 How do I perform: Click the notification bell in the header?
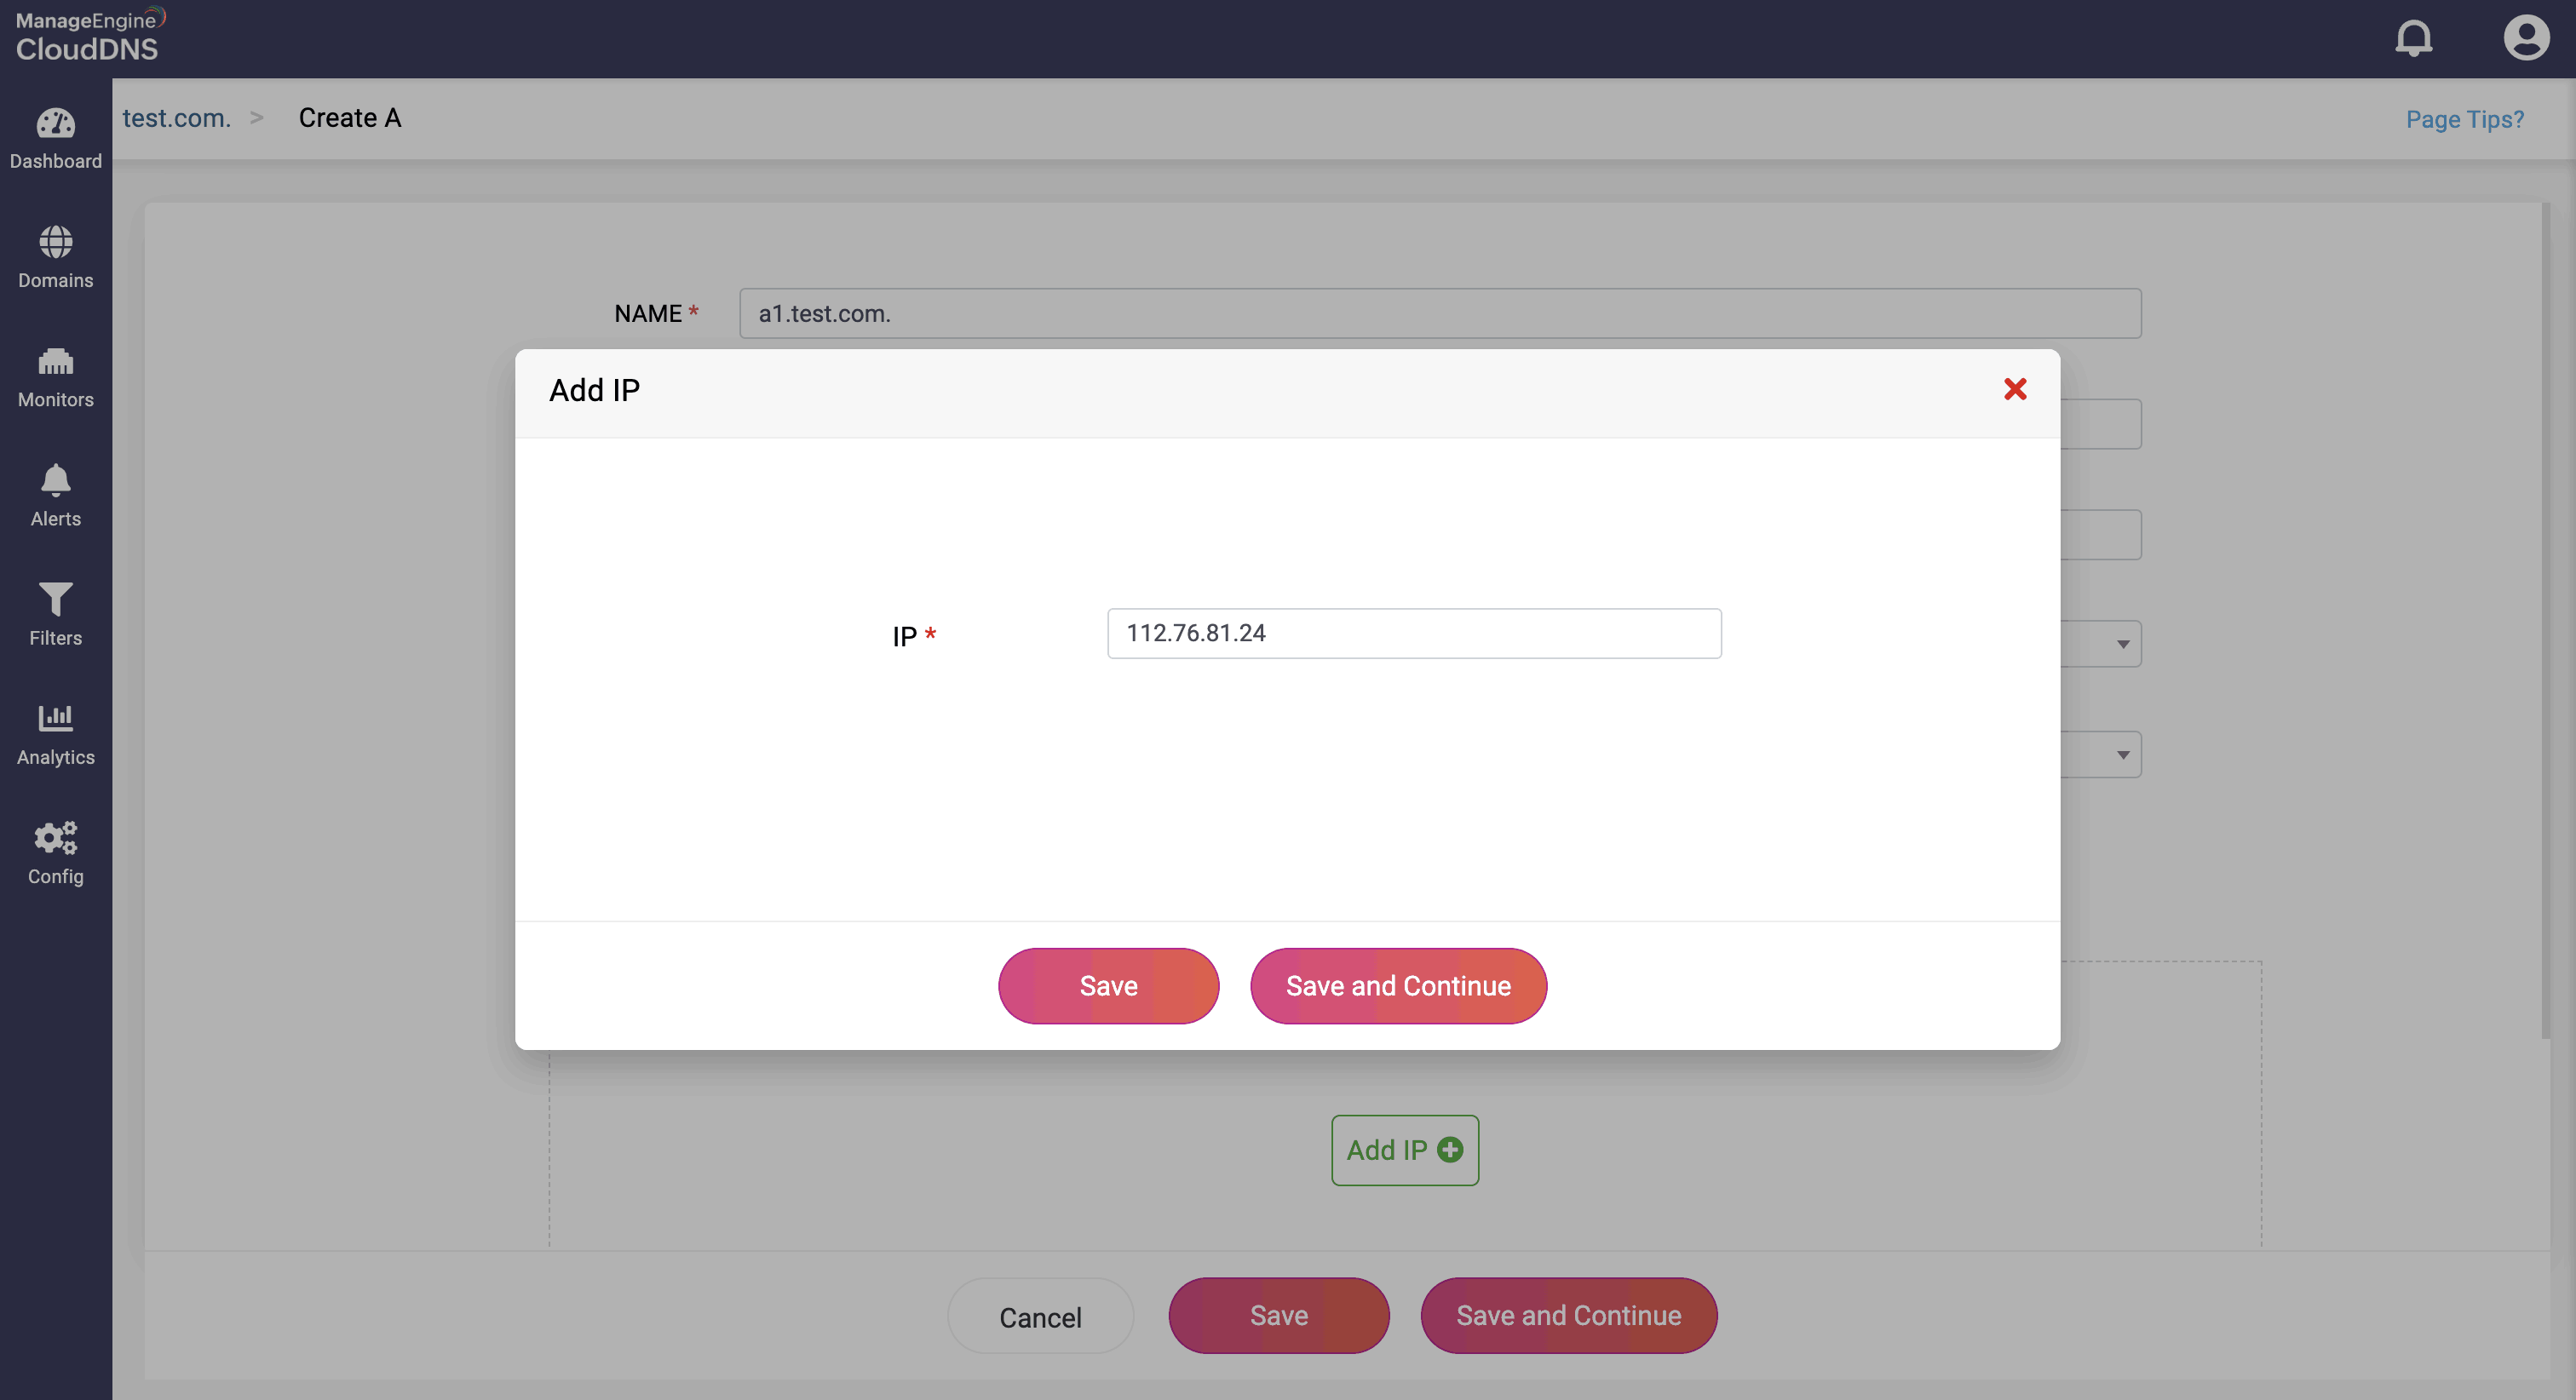(x=2413, y=39)
